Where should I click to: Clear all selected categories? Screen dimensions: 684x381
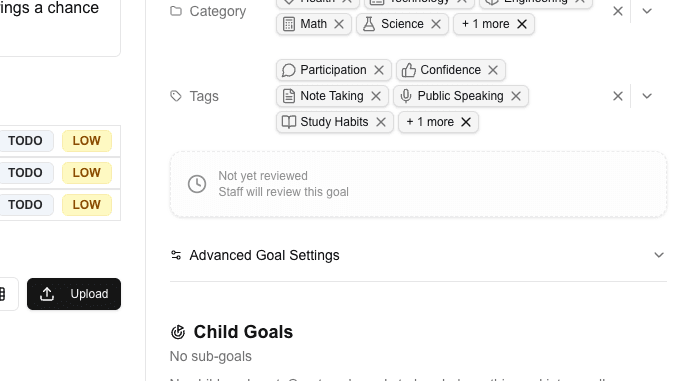[x=618, y=11]
